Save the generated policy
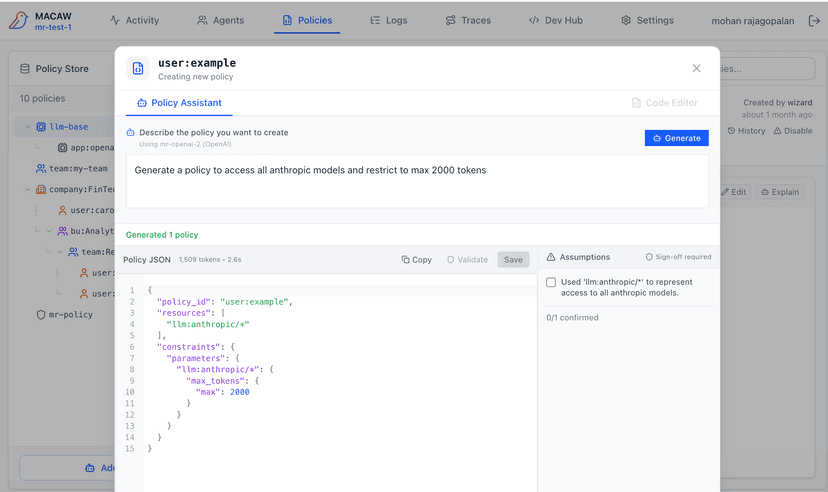The width and height of the screenshot is (828, 492). point(513,260)
